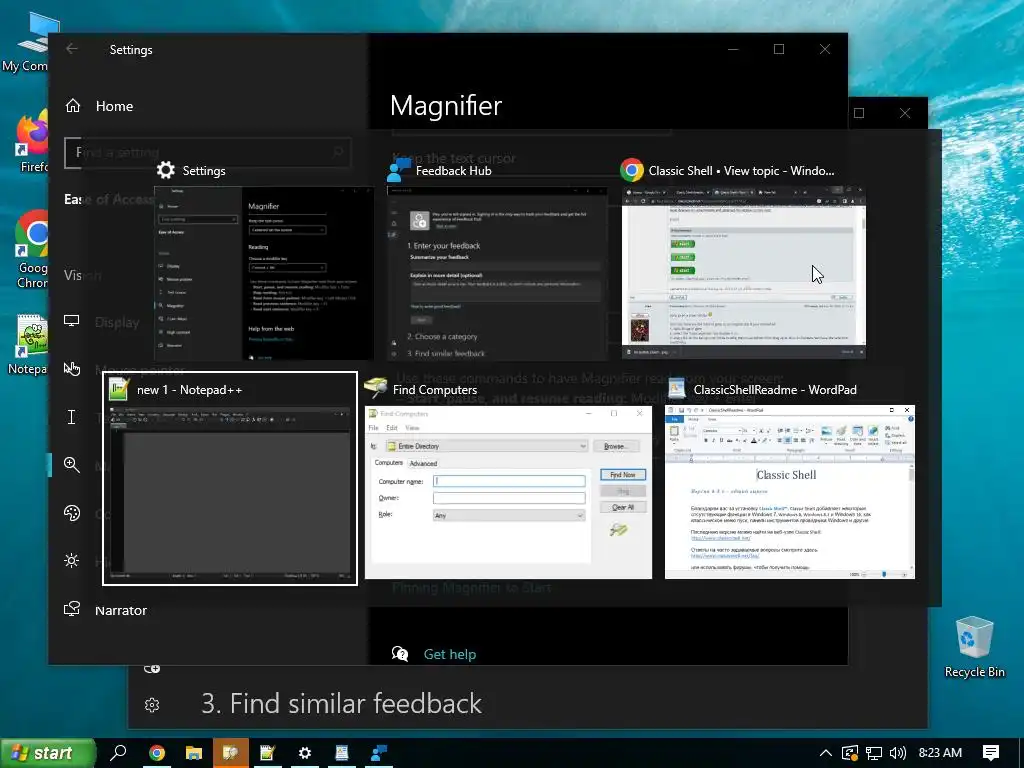Image resolution: width=1024 pixels, height=768 pixels.
Task: Switch to the Feedback Hub window thumbnail
Action: click(x=497, y=273)
